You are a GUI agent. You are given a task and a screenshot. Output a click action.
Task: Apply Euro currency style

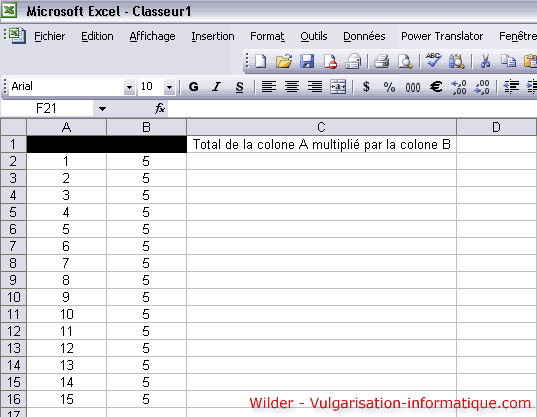(436, 87)
